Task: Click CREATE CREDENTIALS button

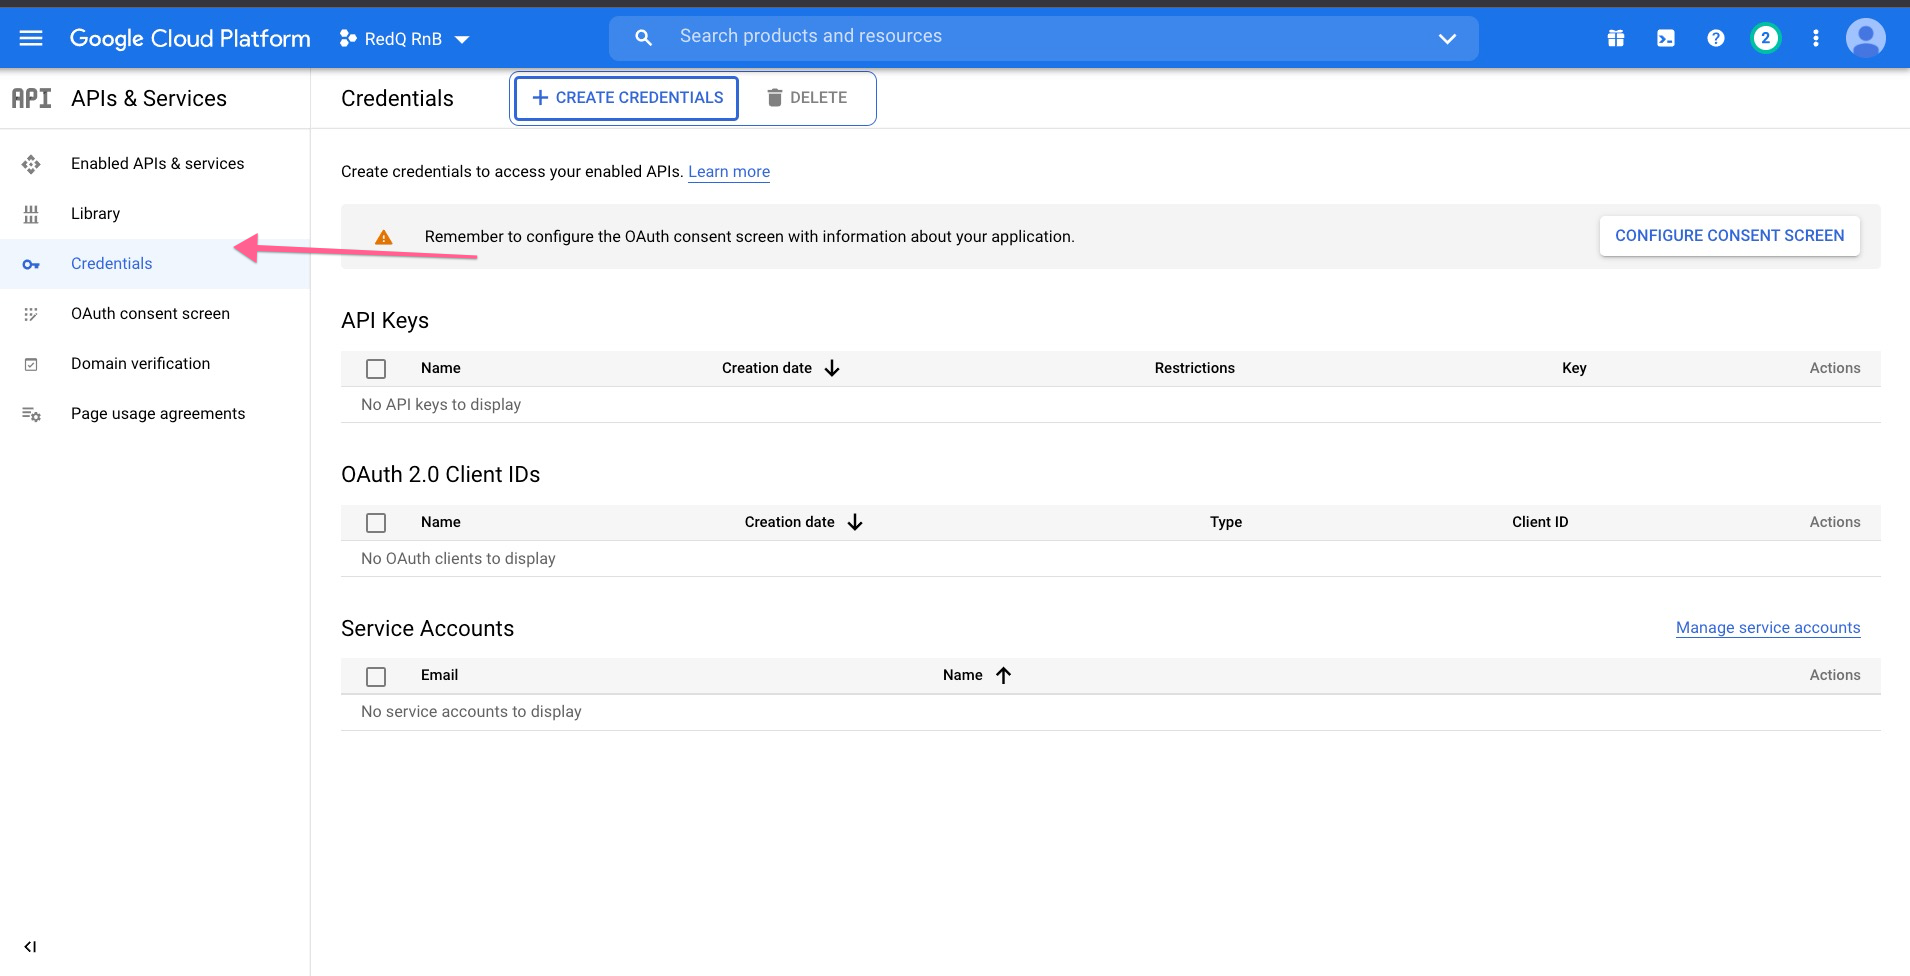Action: pyautogui.click(x=627, y=98)
